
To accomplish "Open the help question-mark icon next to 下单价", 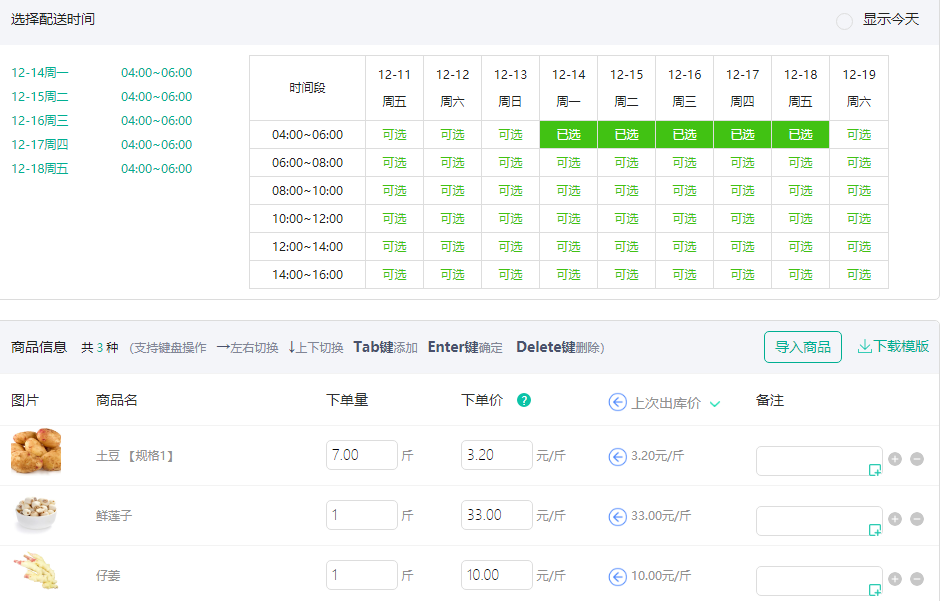I will point(523,400).
